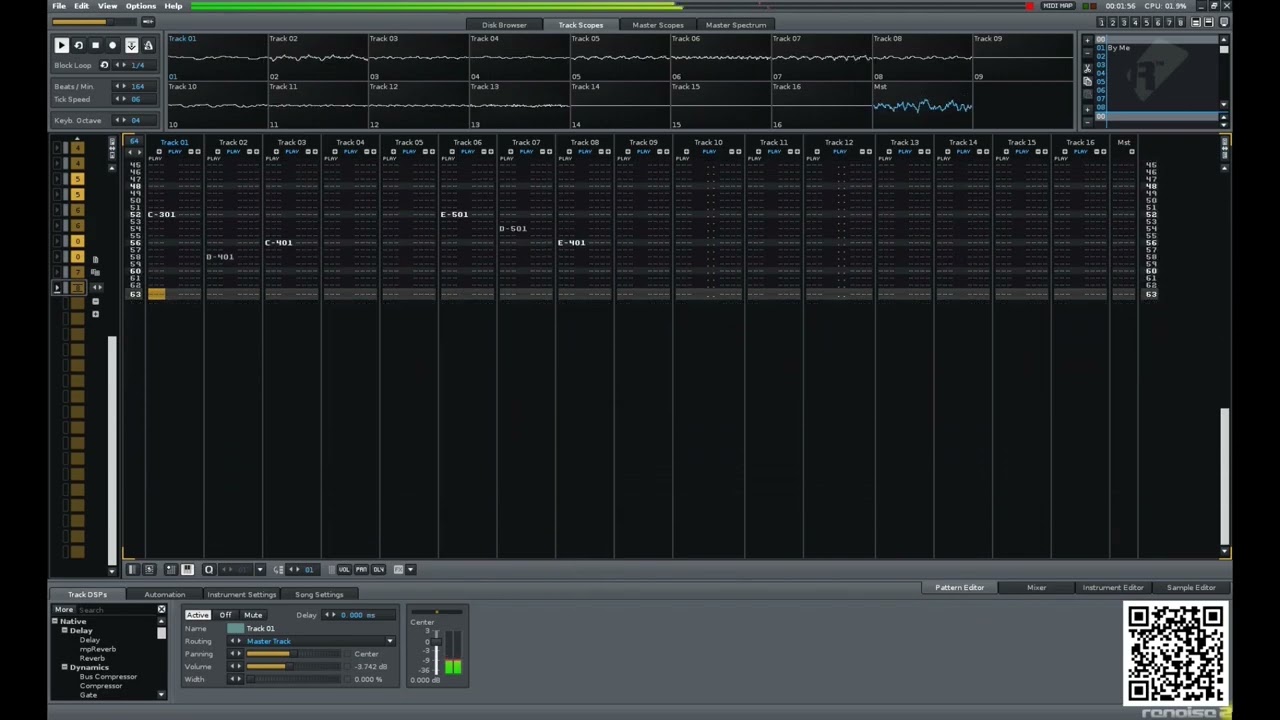This screenshot has width=1280, height=720.
Task: Click the Beats / Min value 164
Action: (138, 87)
